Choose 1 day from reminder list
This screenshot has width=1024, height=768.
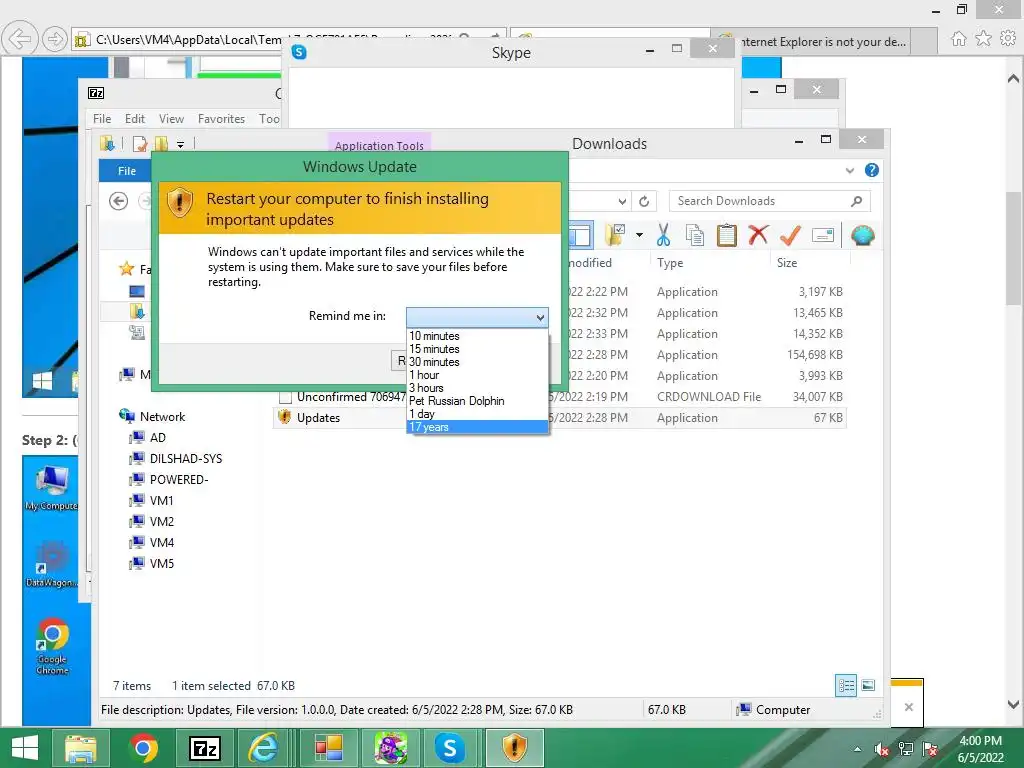click(477, 414)
